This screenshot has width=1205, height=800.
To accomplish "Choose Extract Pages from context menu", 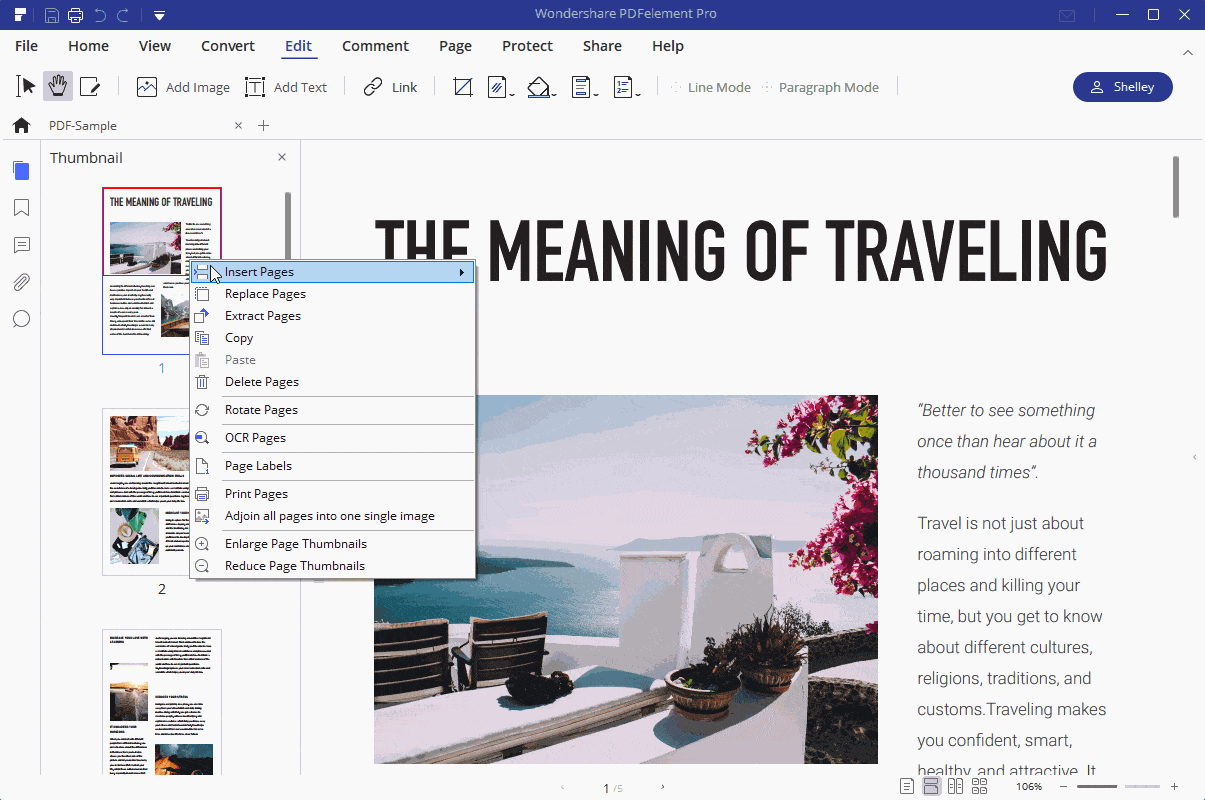I will [x=262, y=315].
